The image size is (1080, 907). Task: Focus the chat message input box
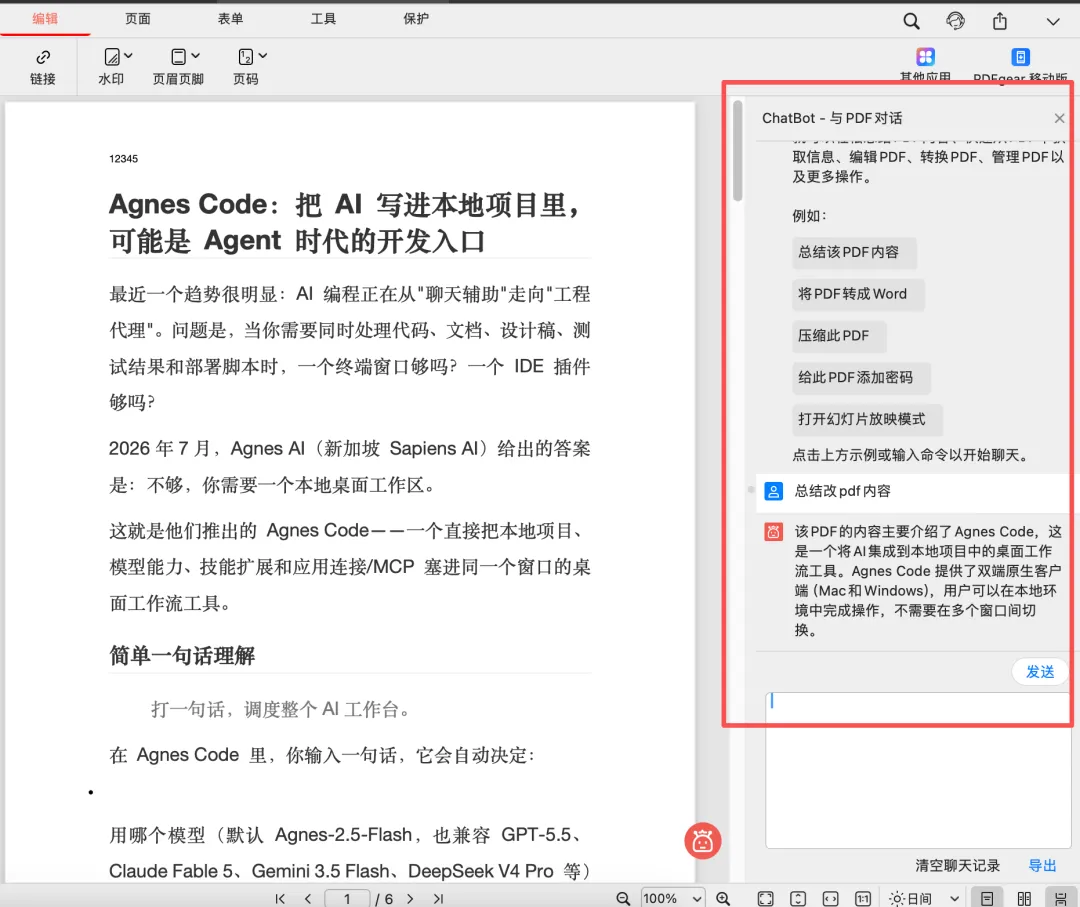(917, 771)
